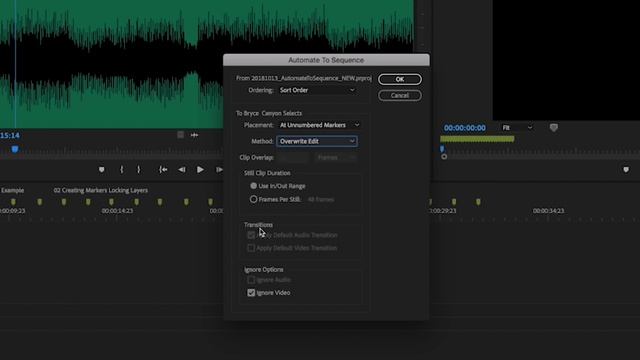Click the To Bryce Canyon Selects label

[269, 113]
